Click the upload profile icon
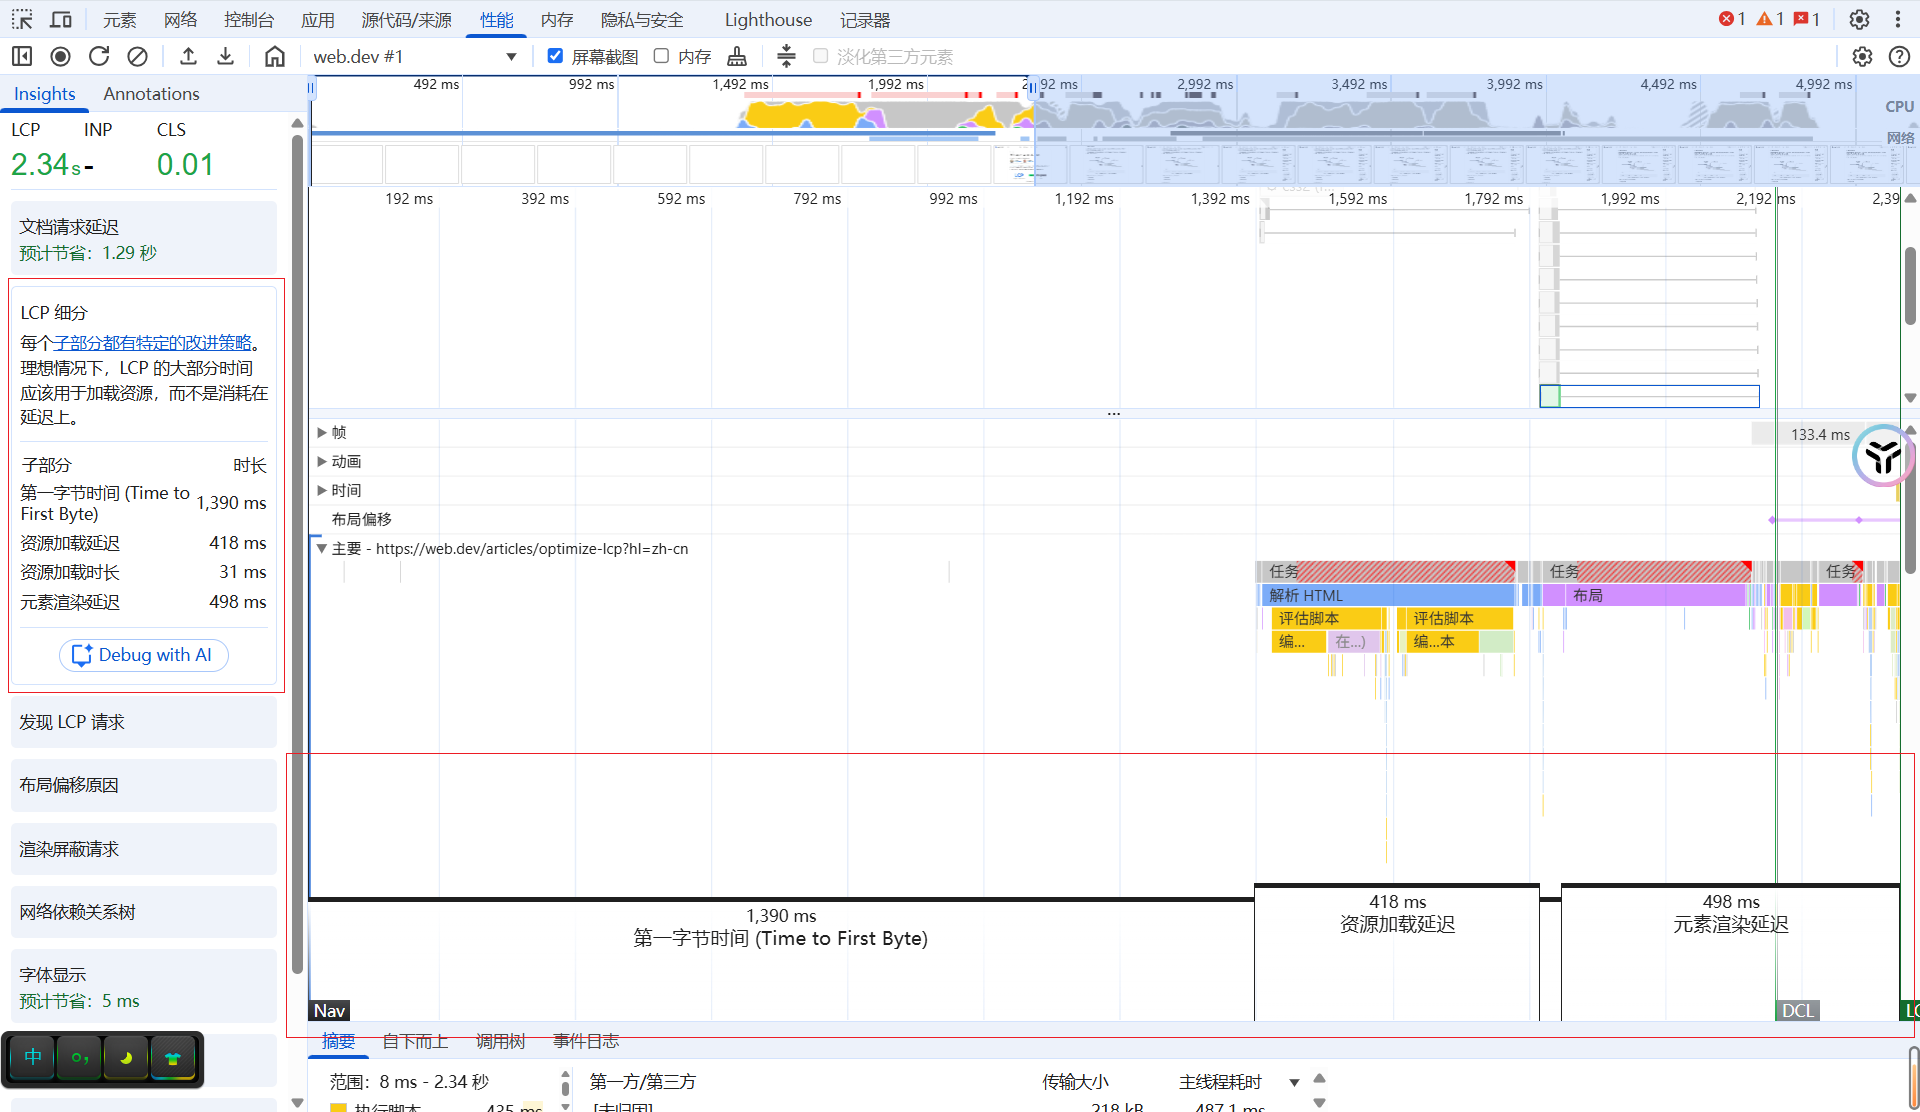1920x1112 pixels. (188, 57)
